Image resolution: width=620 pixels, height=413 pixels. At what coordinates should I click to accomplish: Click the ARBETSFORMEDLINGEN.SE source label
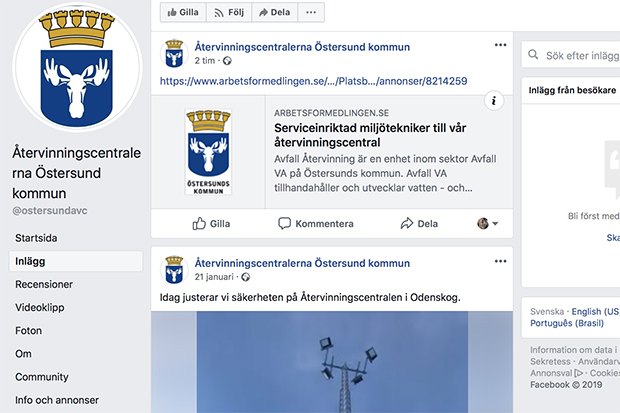pos(331,113)
